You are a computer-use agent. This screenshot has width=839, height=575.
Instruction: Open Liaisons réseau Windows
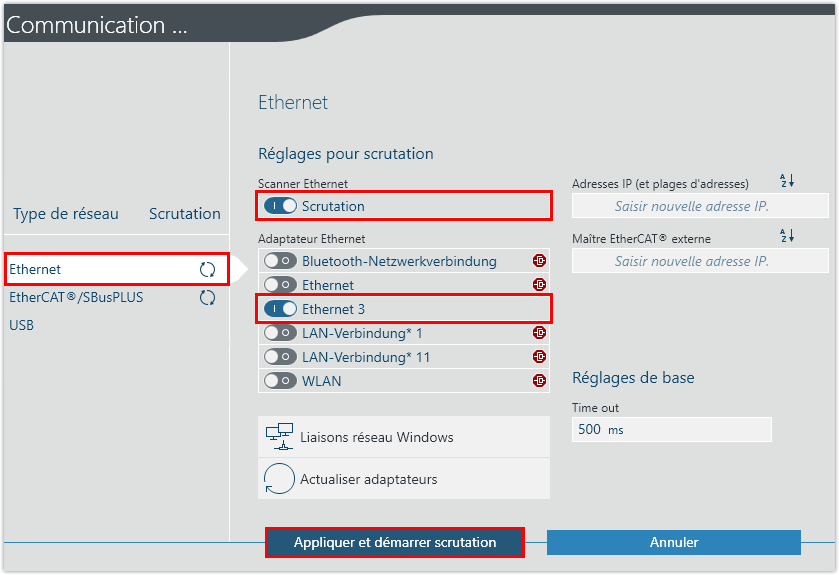point(376,437)
